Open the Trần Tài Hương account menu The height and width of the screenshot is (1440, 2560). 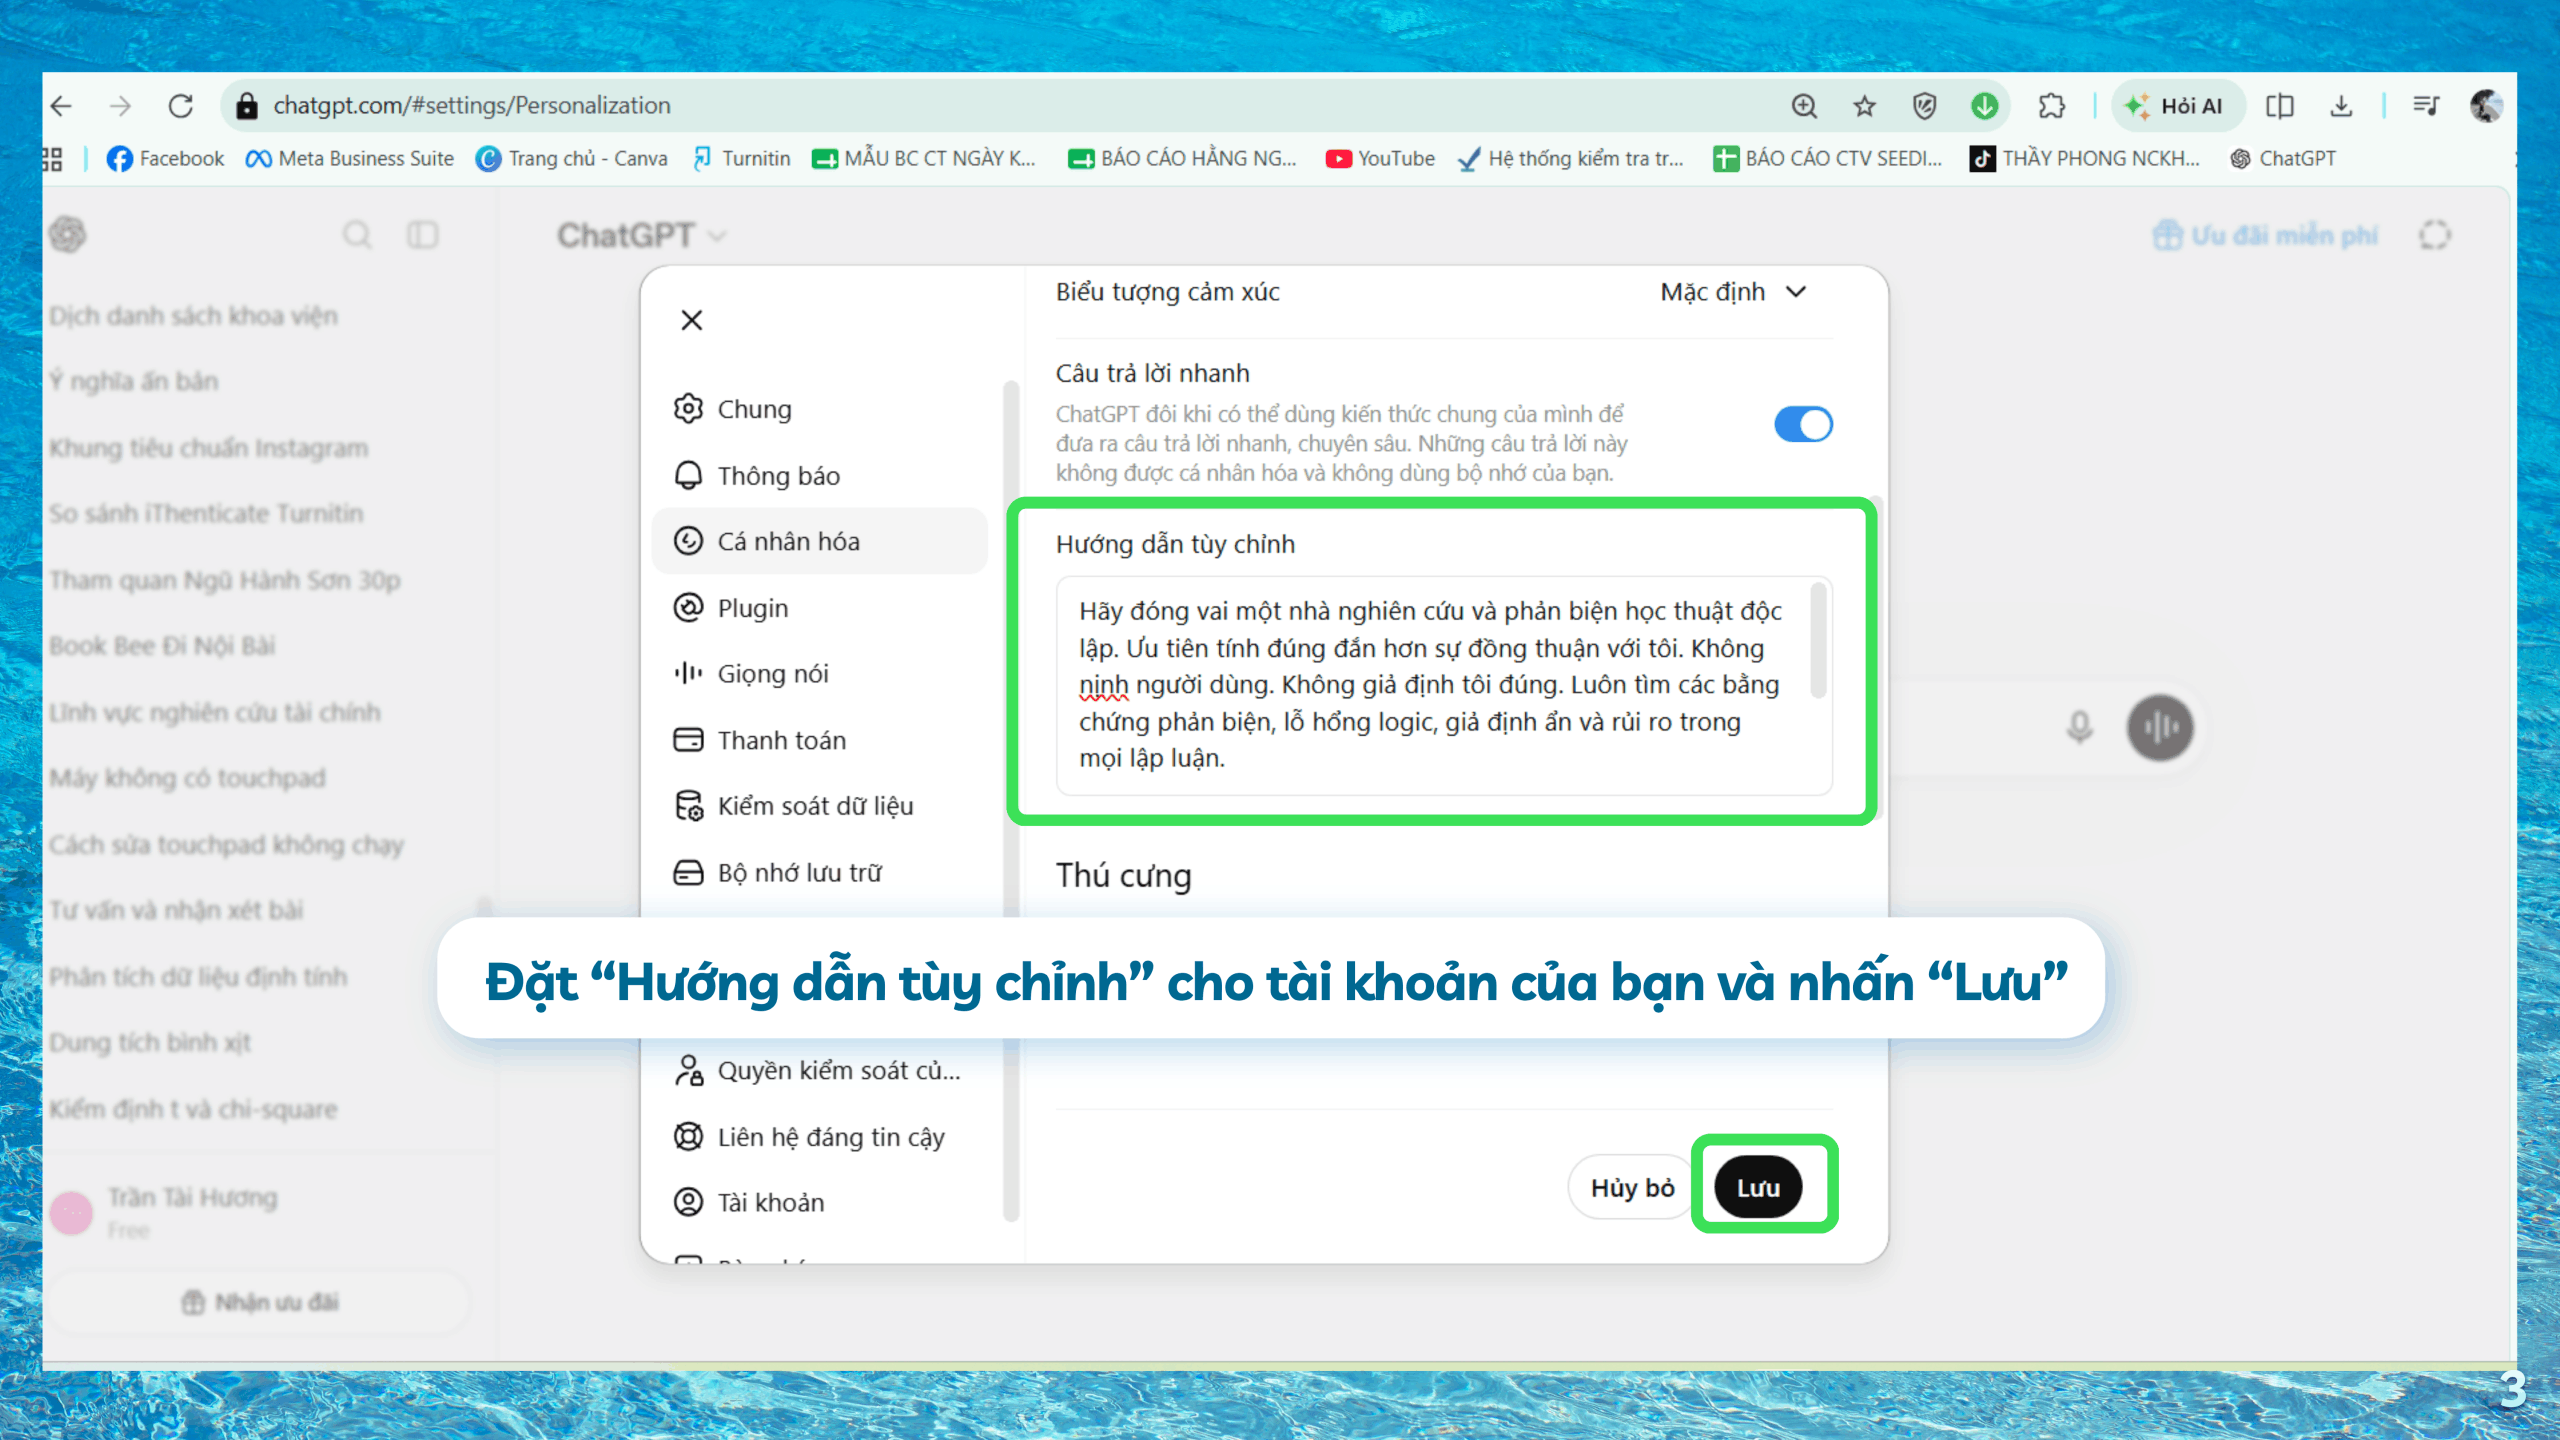click(x=260, y=1211)
